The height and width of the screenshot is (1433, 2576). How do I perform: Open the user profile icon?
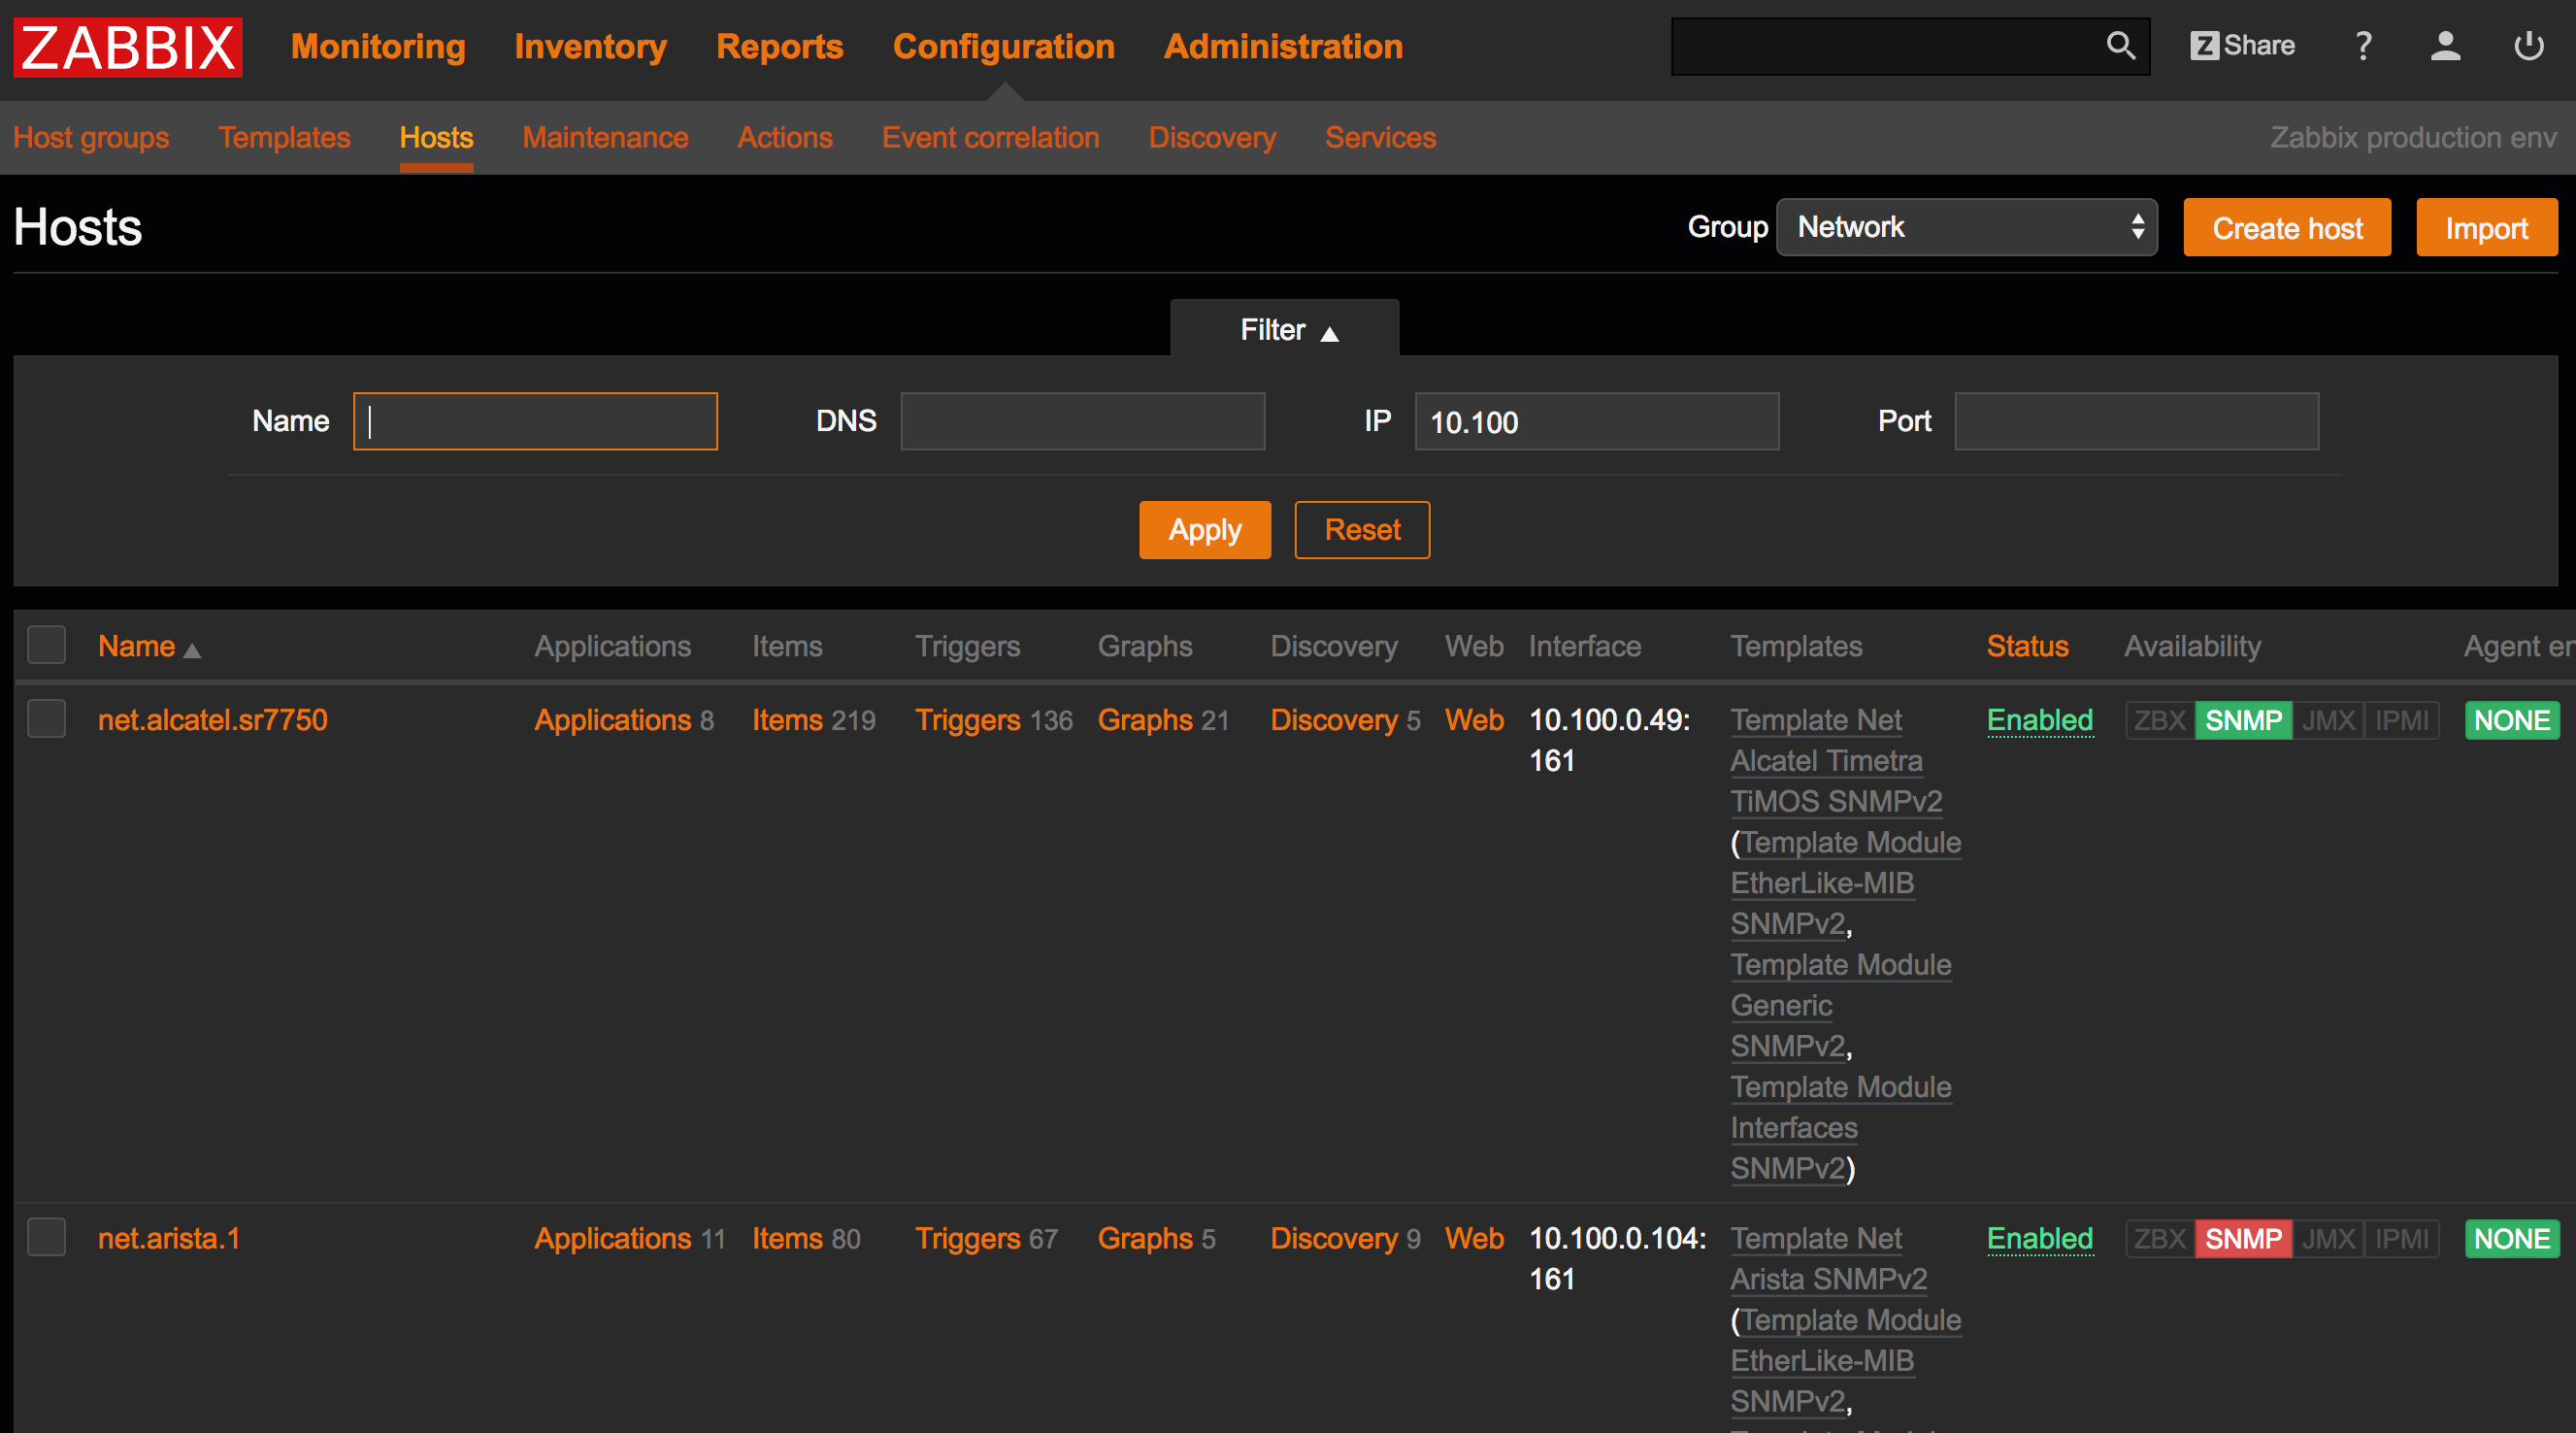pyautogui.click(x=2445, y=46)
